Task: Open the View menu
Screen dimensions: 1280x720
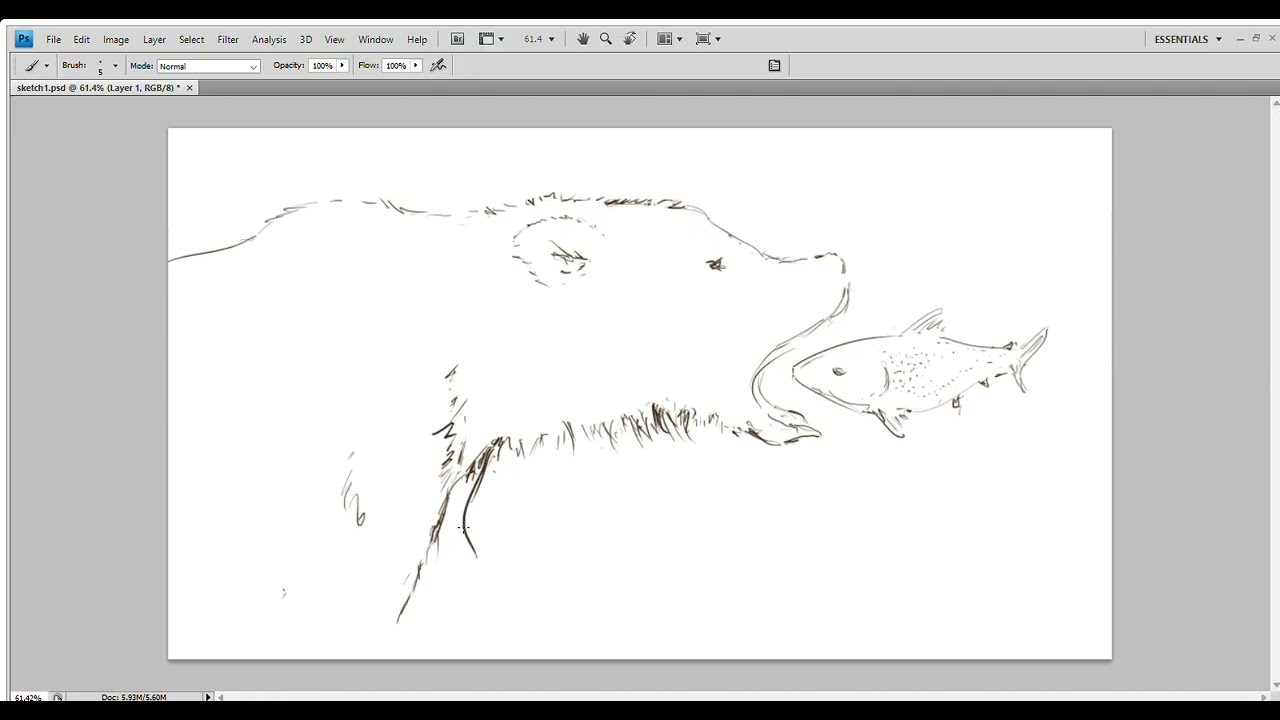Action: (x=334, y=39)
